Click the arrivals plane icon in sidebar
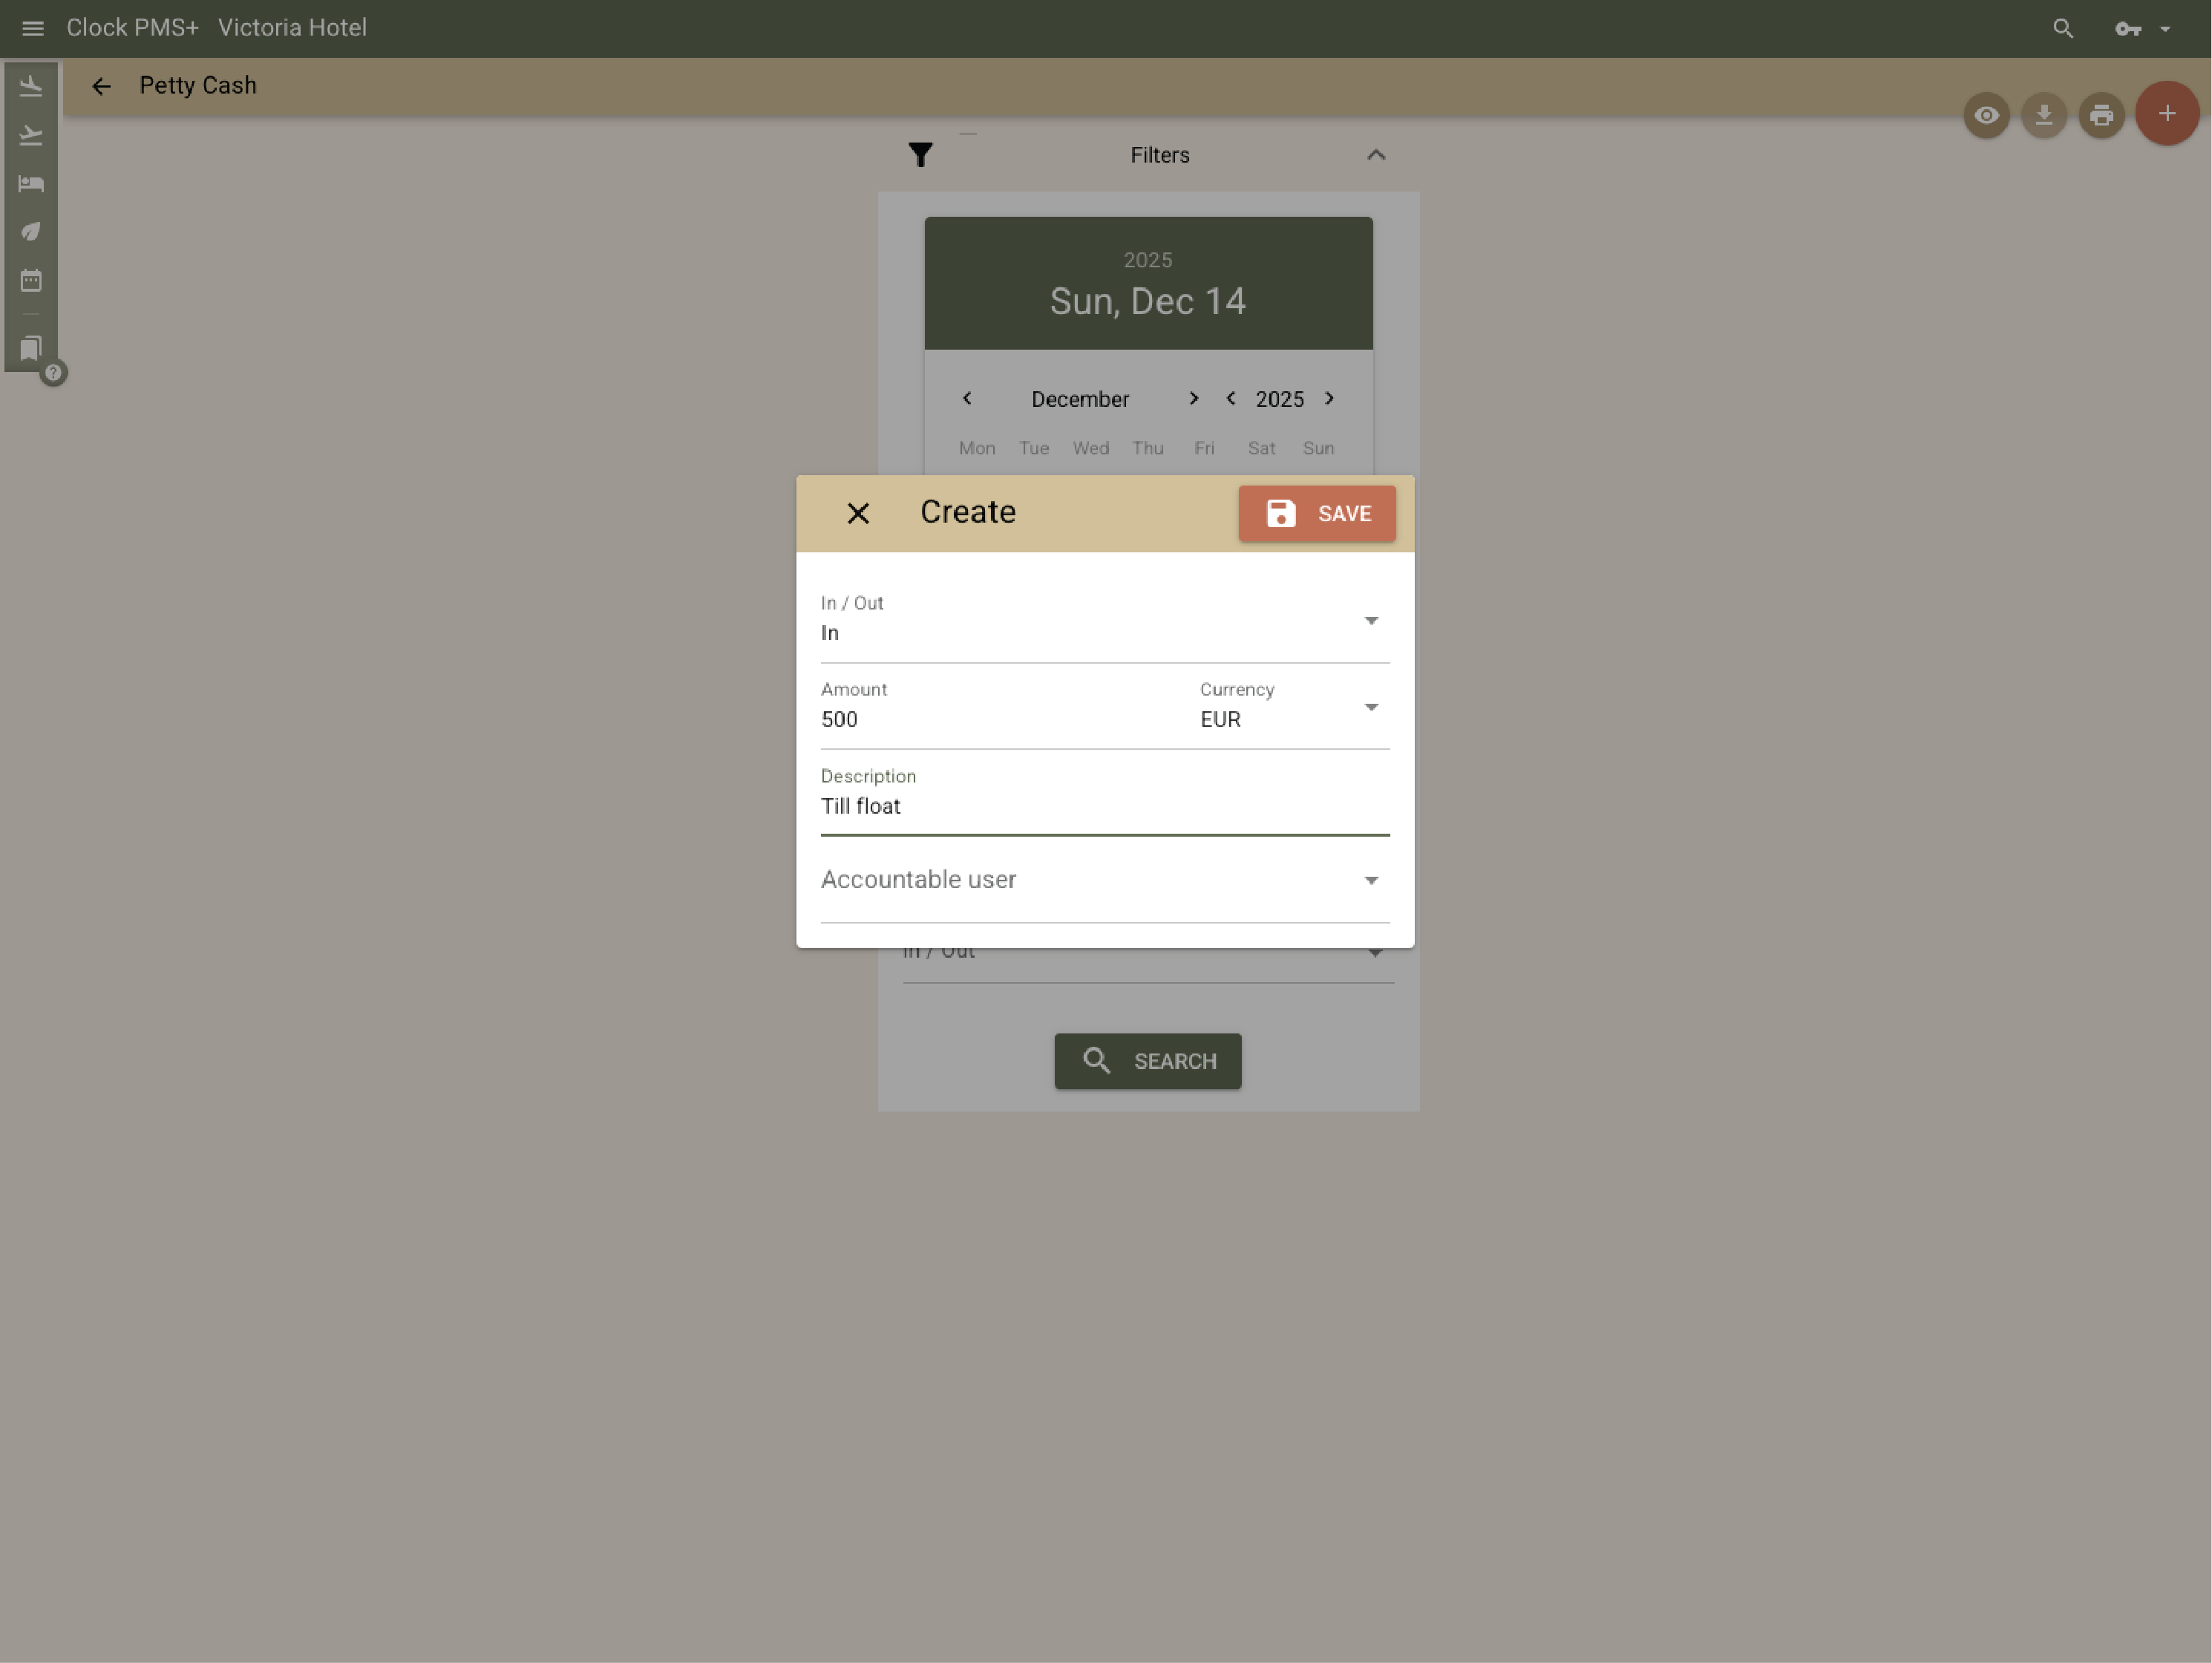2212x1663 pixels. point(31,87)
